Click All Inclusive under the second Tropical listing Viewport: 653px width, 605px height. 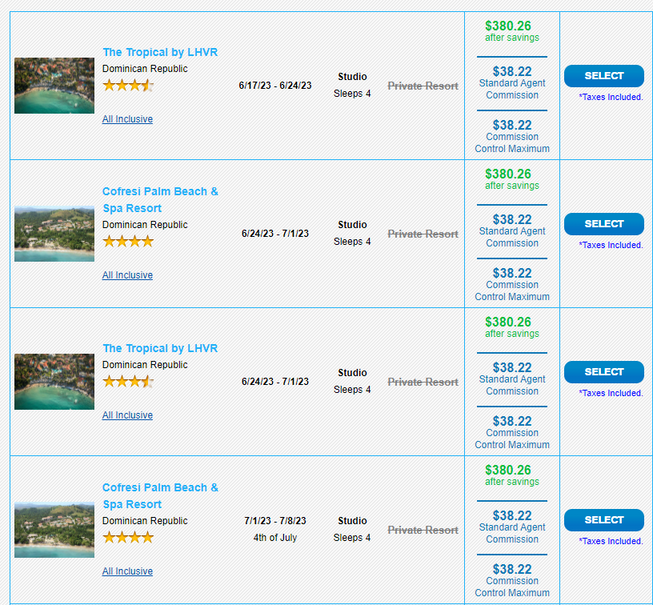pyautogui.click(x=127, y=415)
